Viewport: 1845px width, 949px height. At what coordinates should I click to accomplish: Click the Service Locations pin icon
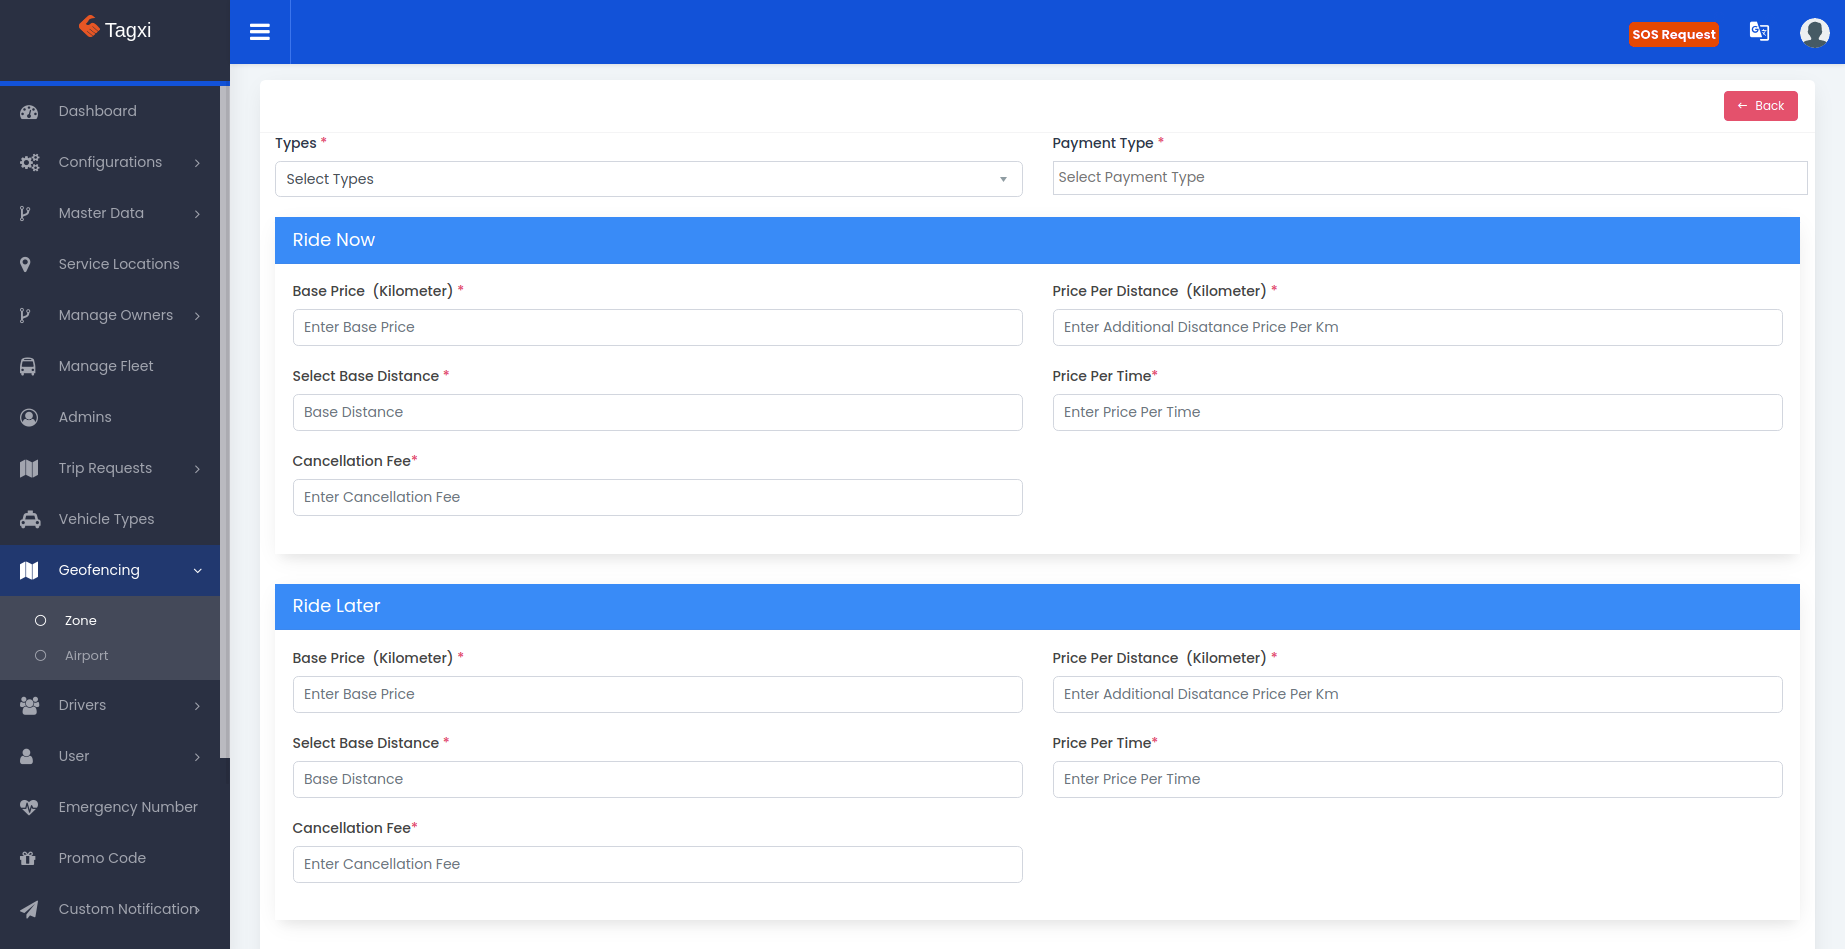click(x=26, y=265)
